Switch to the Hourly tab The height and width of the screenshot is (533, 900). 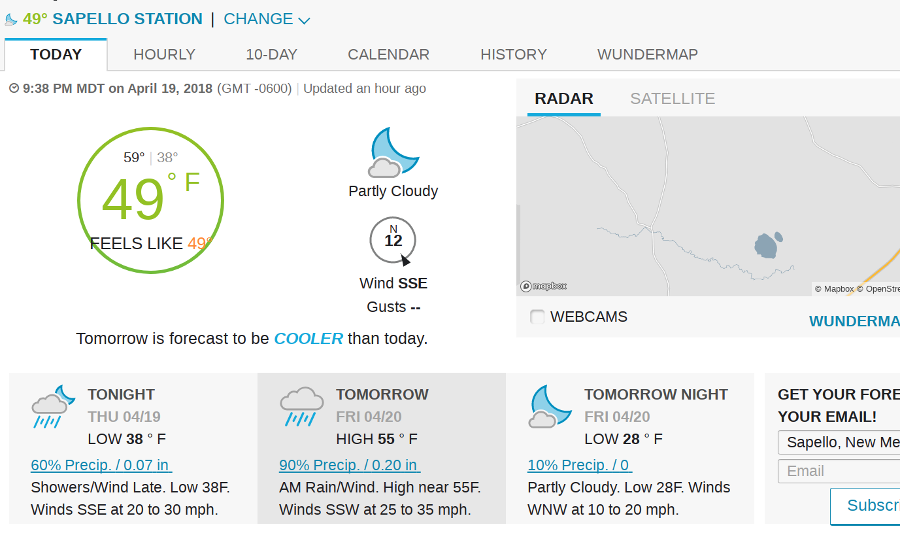[164, 54]
